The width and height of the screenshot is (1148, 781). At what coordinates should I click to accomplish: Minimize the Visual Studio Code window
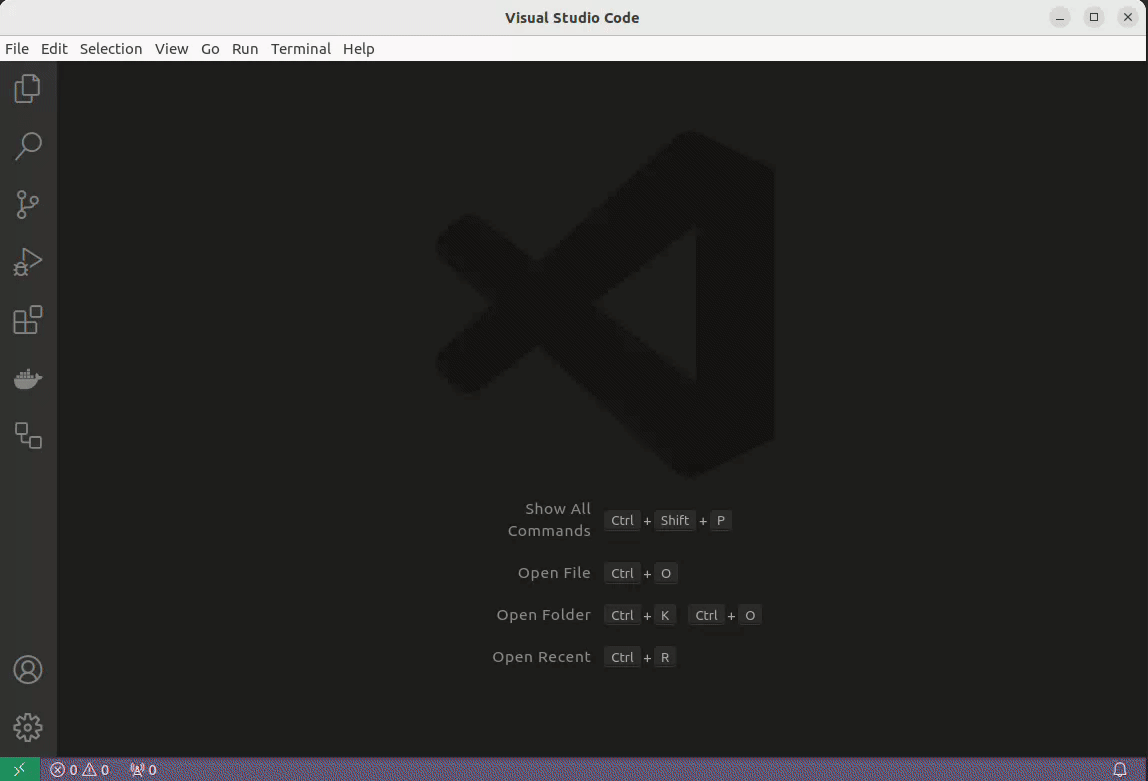coord(1060,18)
